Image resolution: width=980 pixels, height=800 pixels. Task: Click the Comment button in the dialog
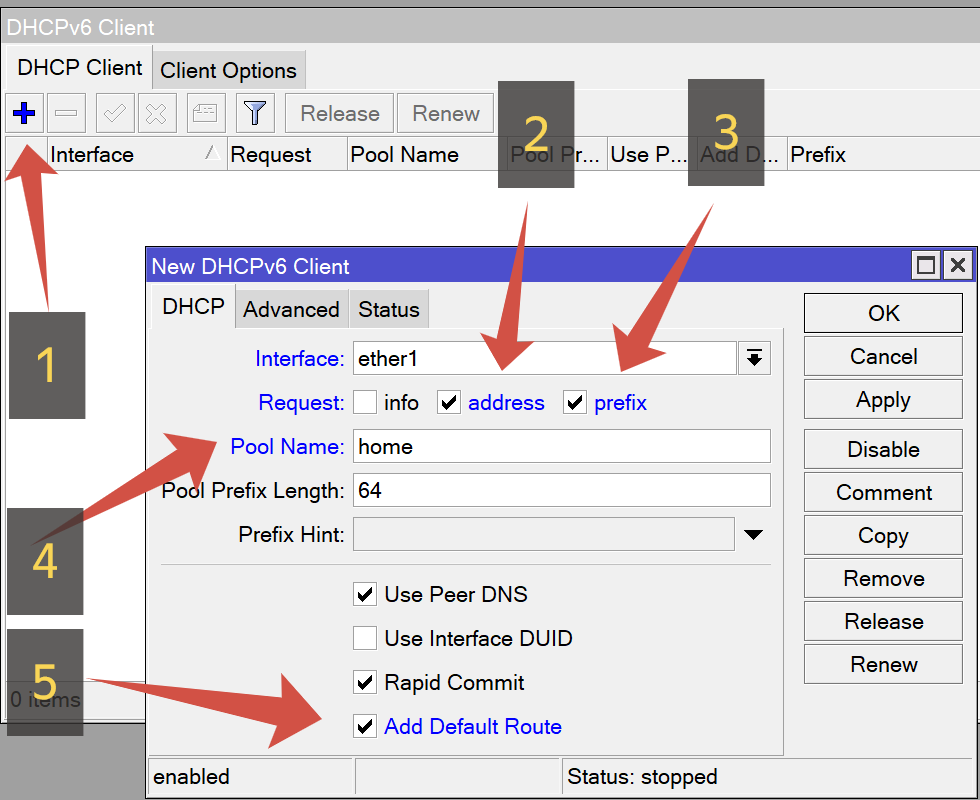point(883,492)
